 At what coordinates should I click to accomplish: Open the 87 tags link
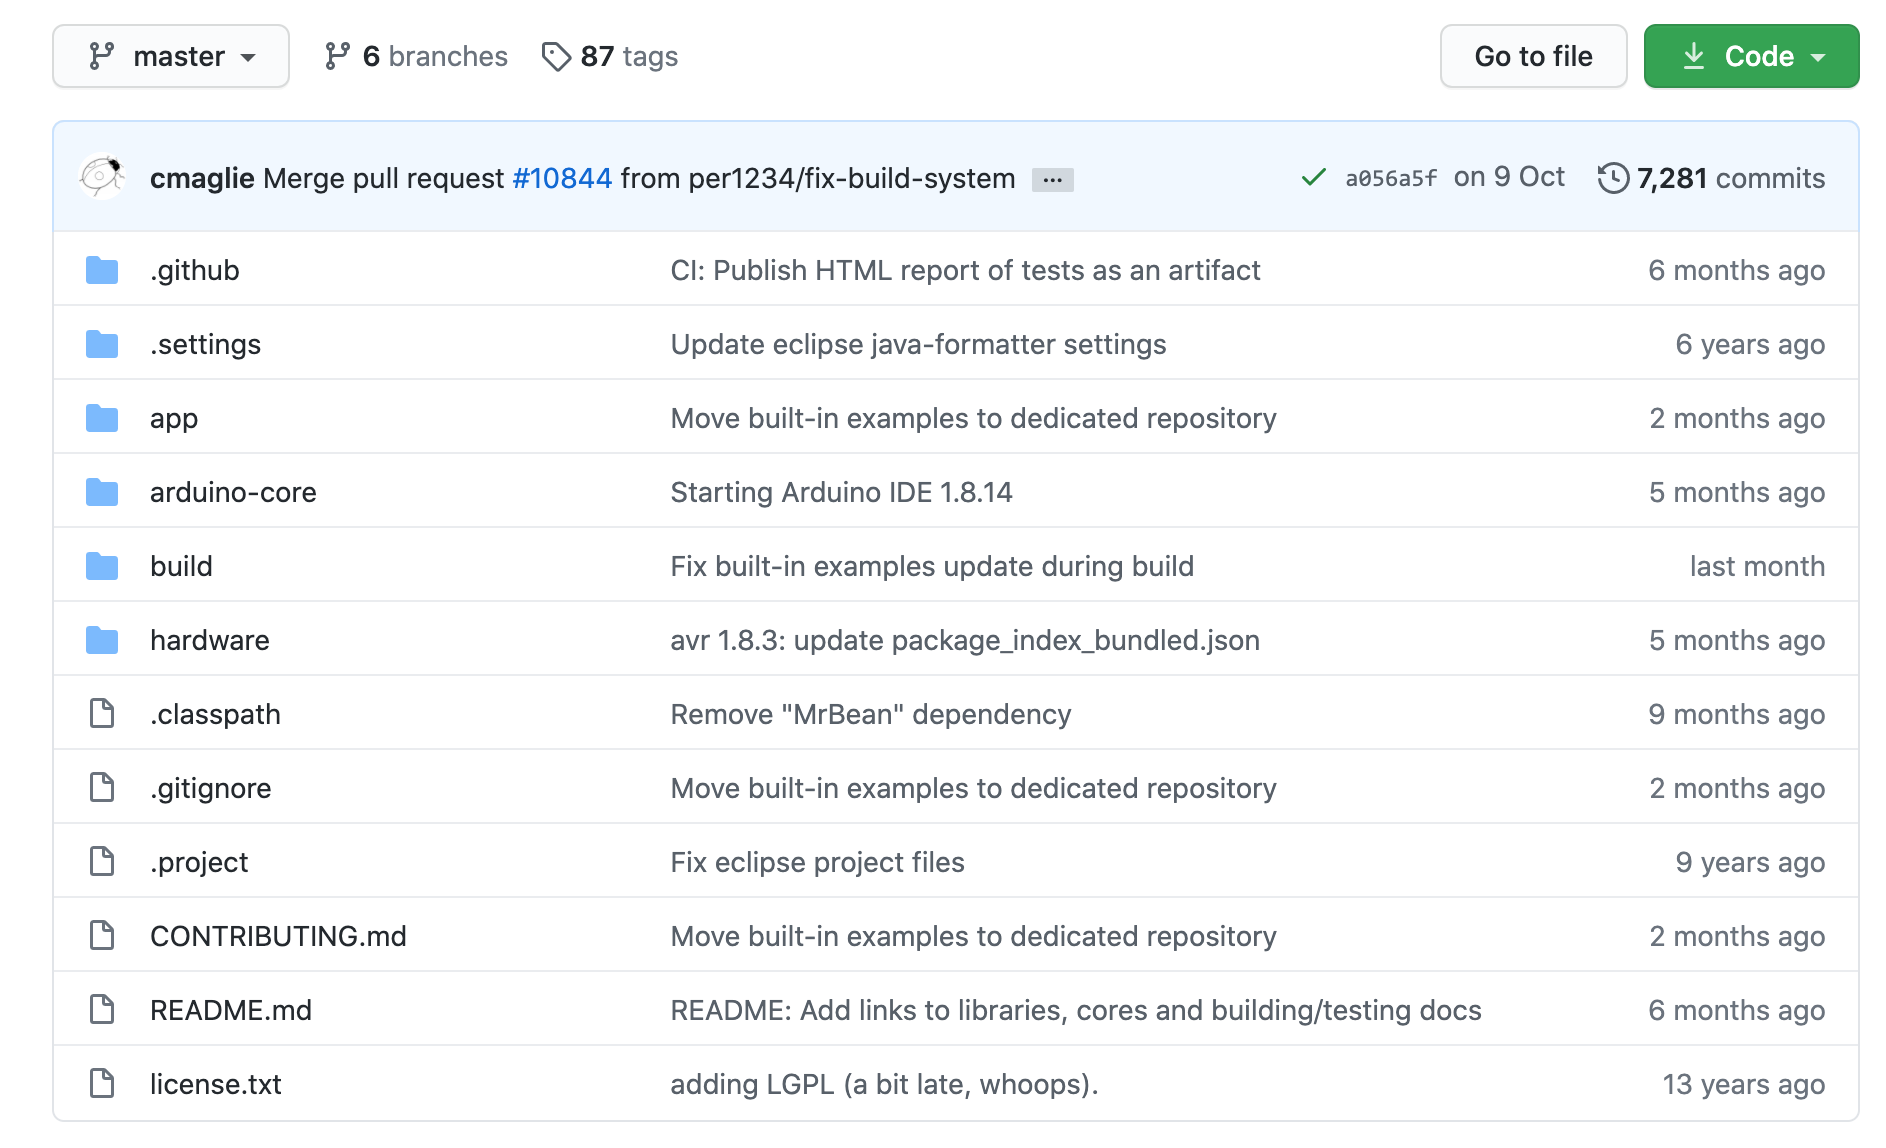click(610, 56)
